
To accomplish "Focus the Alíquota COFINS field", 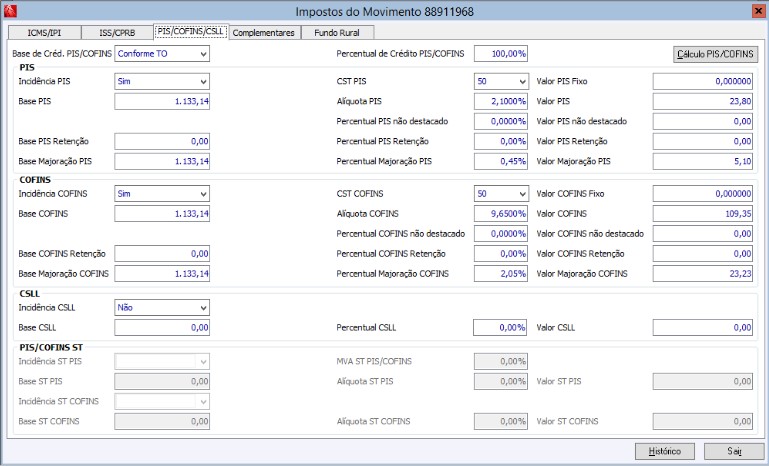I will tap(500, 214).
